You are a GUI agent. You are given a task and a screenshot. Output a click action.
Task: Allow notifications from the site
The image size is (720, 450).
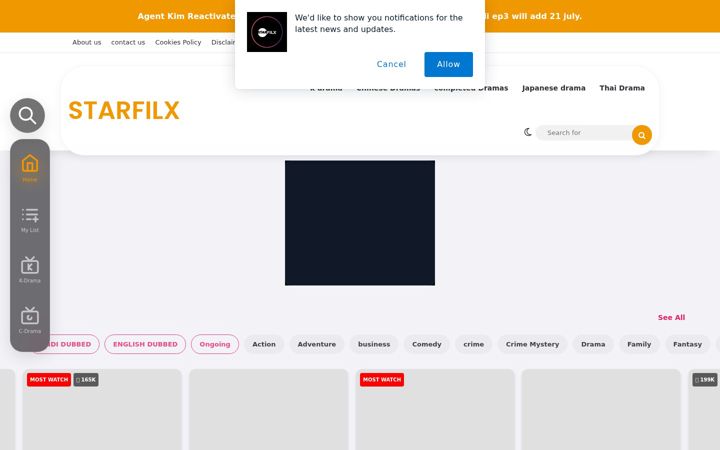pos(448,64)
